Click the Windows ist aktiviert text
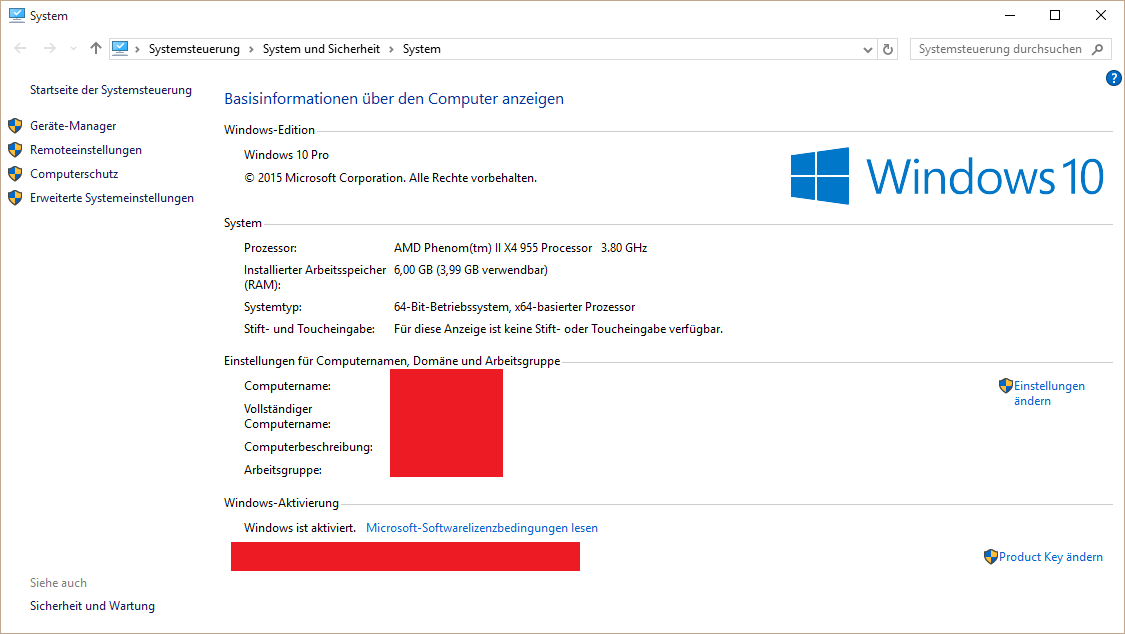Screen dimensions: 1125x634 click(x=300, y=528)
